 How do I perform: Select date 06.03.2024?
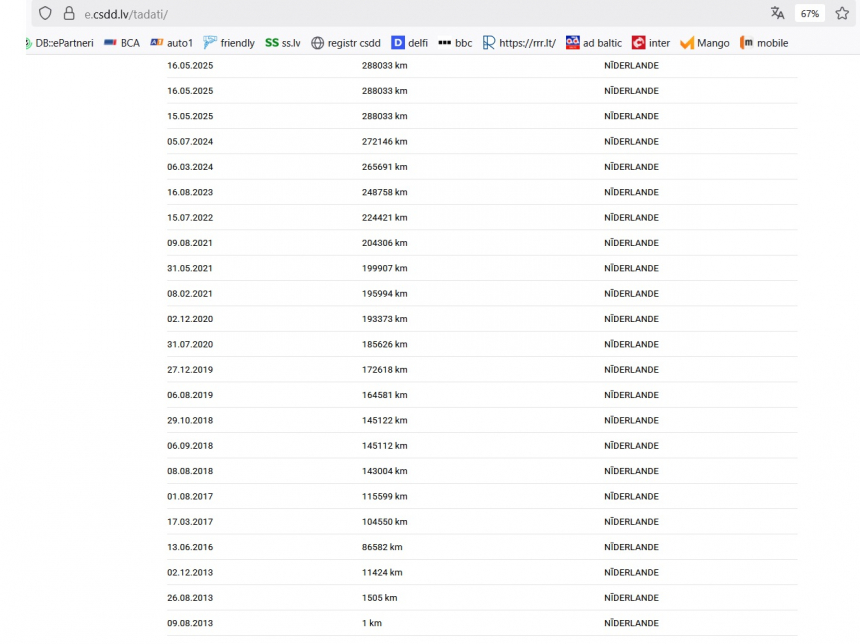(190, 167)
